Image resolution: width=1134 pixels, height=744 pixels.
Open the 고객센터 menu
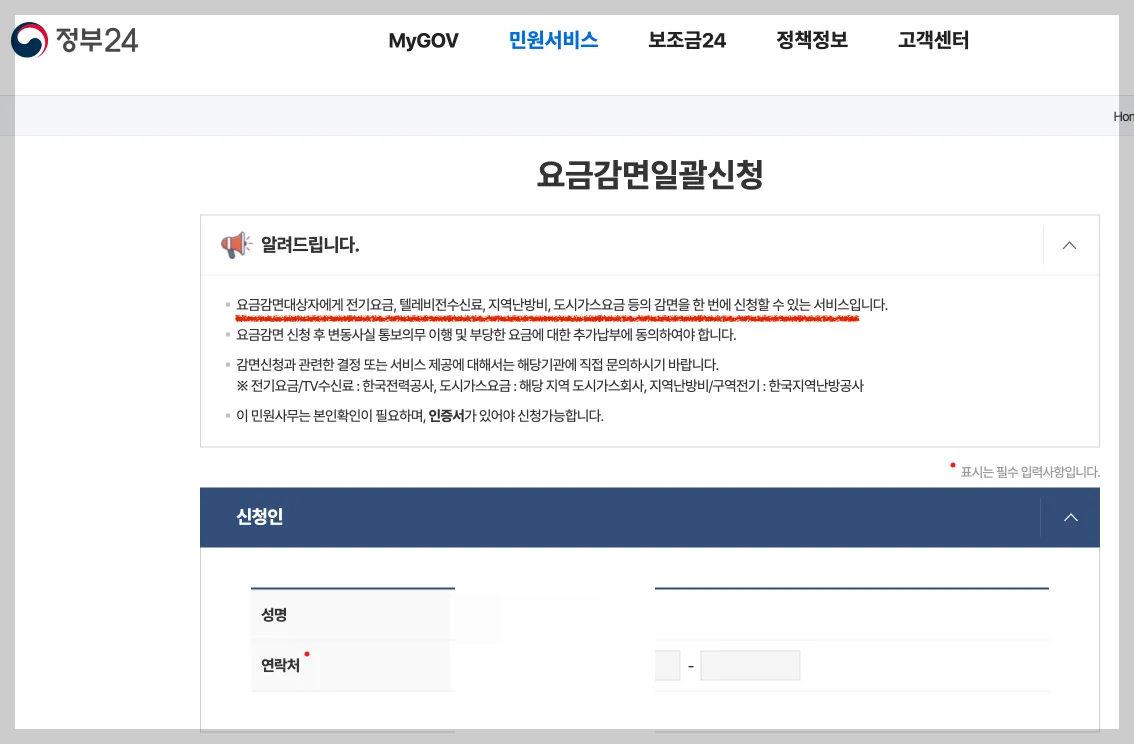pyautogui.click(x=933, y=40)
